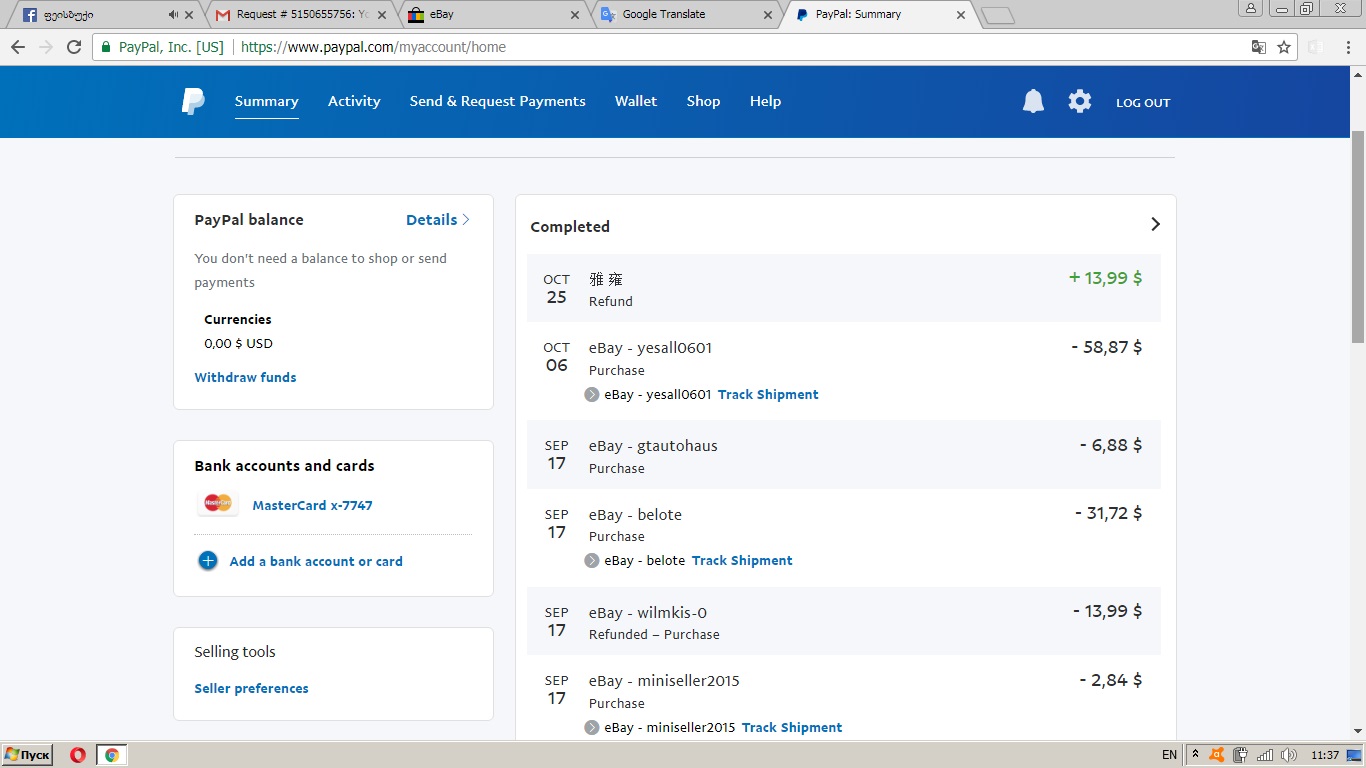Open the MasterCard x-7747 card link

312,505
